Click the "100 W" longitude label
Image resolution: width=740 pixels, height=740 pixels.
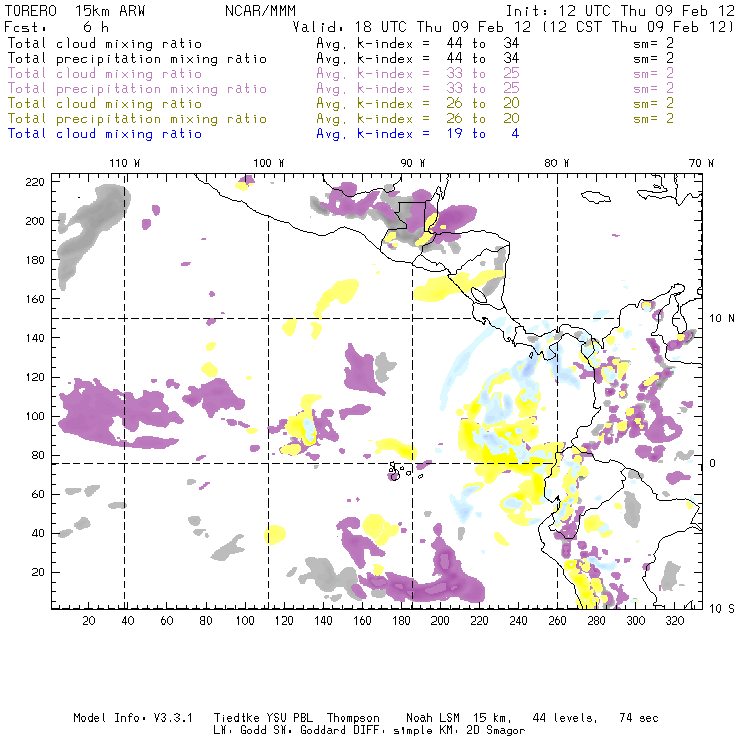pyautogui.click(x=269, y=163)
